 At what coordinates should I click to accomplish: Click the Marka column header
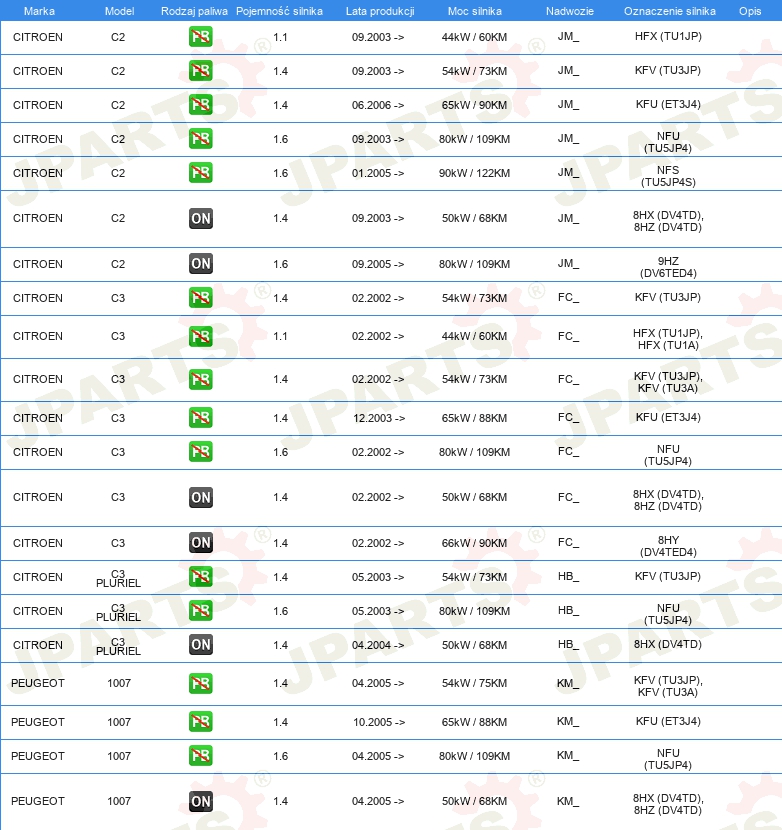(39, 11)
